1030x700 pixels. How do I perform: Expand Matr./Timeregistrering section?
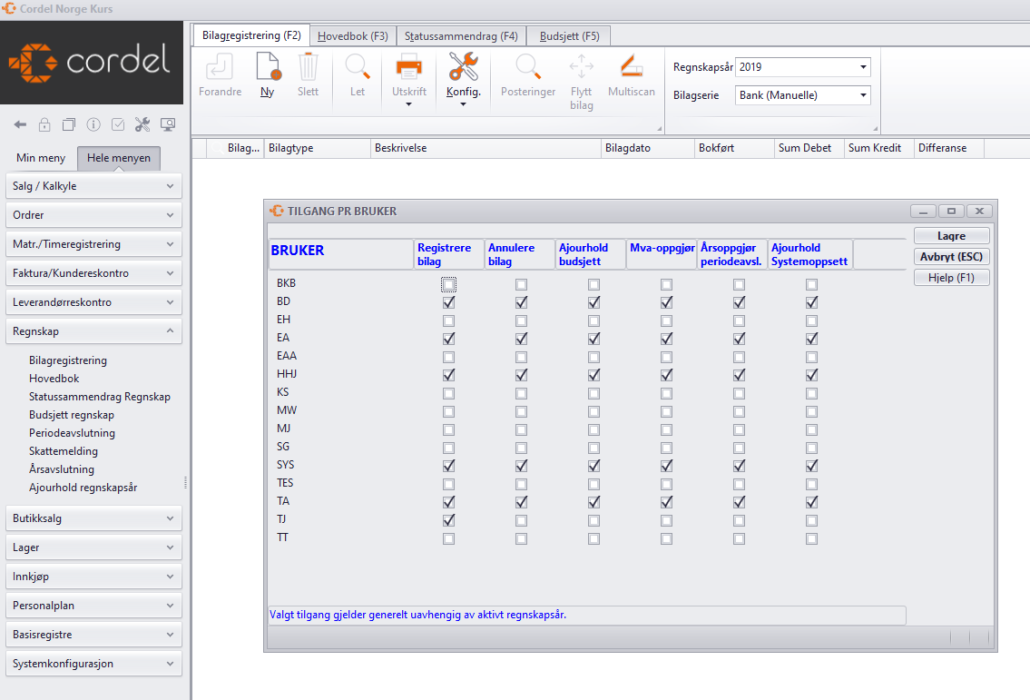pyautogui.click(x=93, y=244)
